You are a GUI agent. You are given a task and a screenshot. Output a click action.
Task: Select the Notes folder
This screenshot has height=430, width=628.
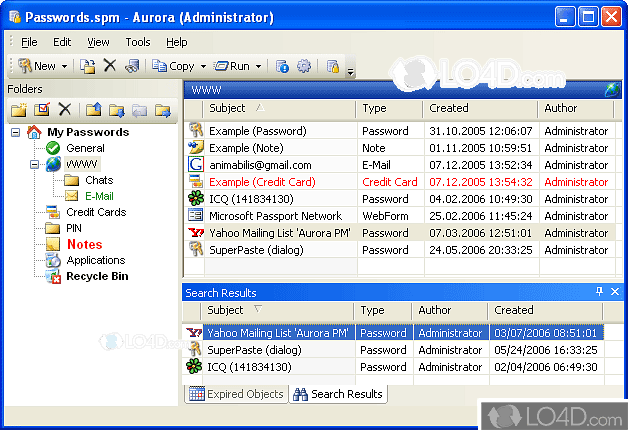[x=85, y=244]
